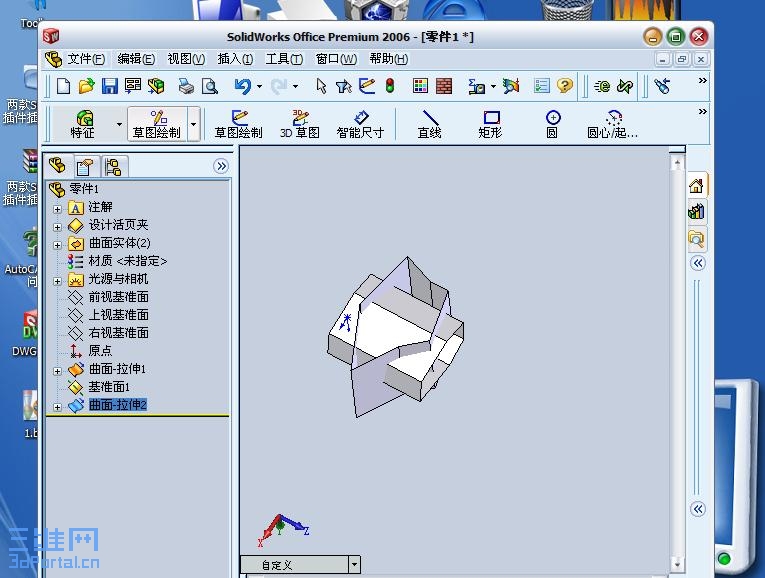Image resolution: width=765 pixels, height=578 pixels.
Task: Select the 上视基准面 plane
Action: (x=119, y=315)
